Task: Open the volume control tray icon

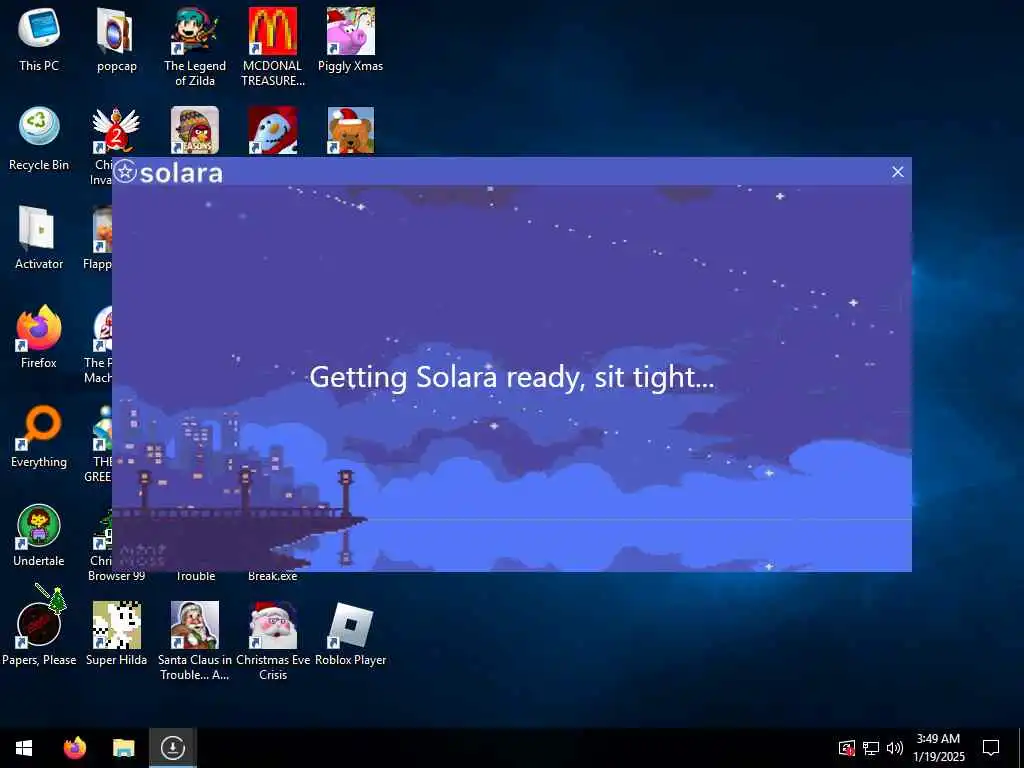Action: coord(895,748)
